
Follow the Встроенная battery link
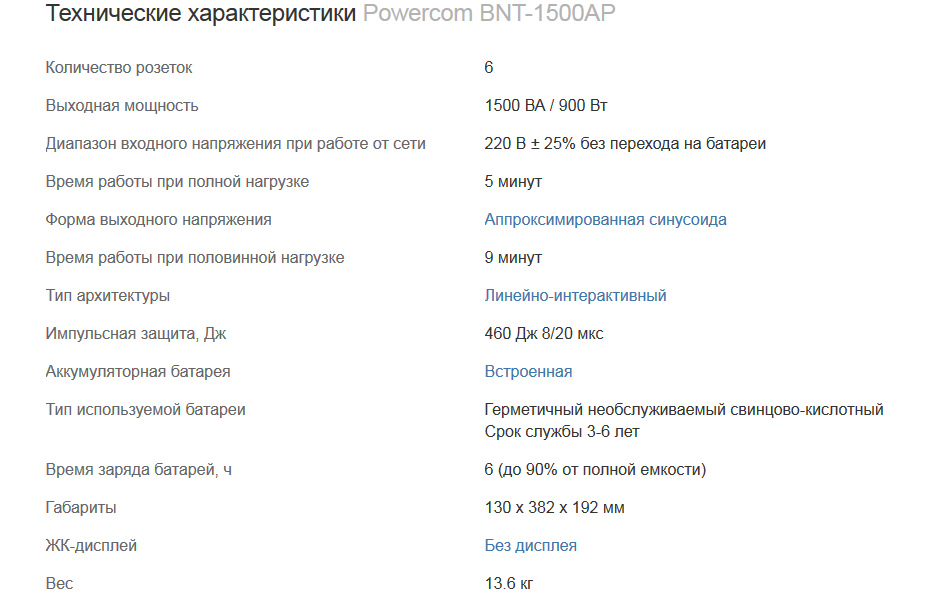(x=528, y=371)
